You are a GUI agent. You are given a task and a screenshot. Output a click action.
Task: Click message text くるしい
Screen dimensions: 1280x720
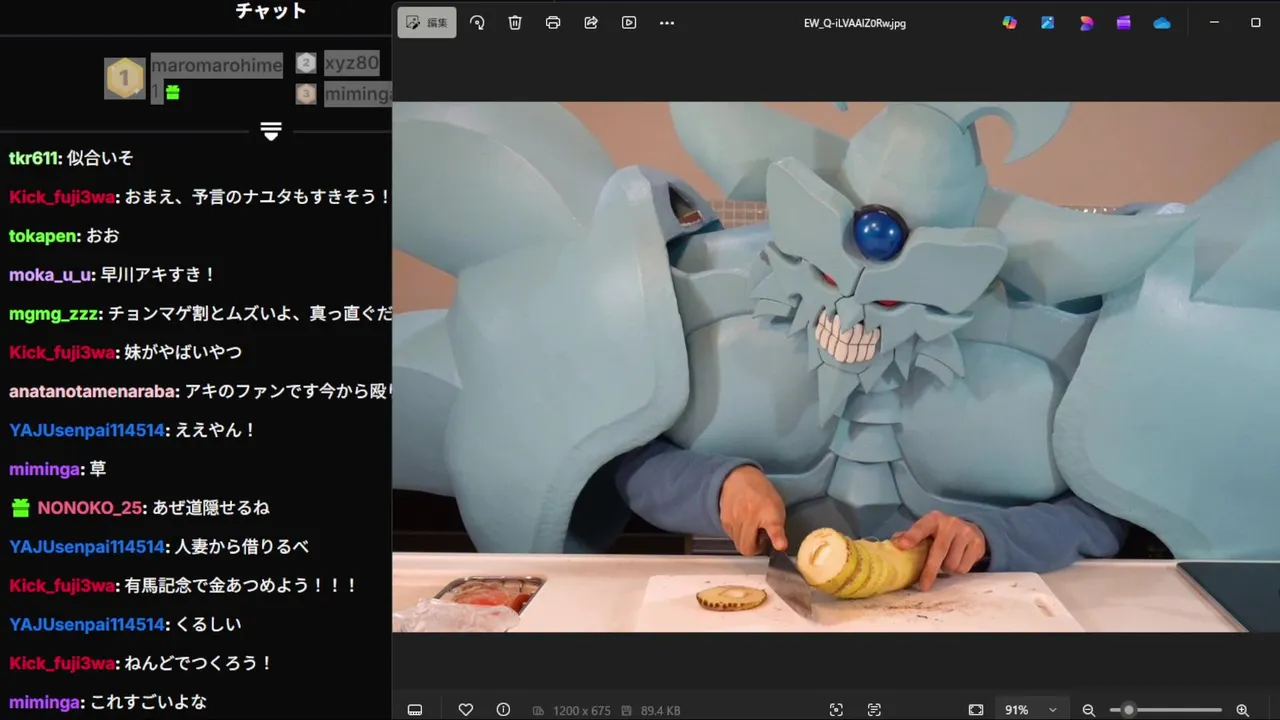pyautogui.click(x=208, y=625)
